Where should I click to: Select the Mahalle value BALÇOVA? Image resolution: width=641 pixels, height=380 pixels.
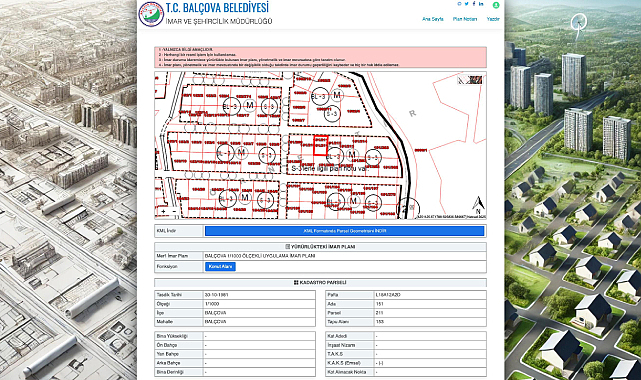[215, 322]
